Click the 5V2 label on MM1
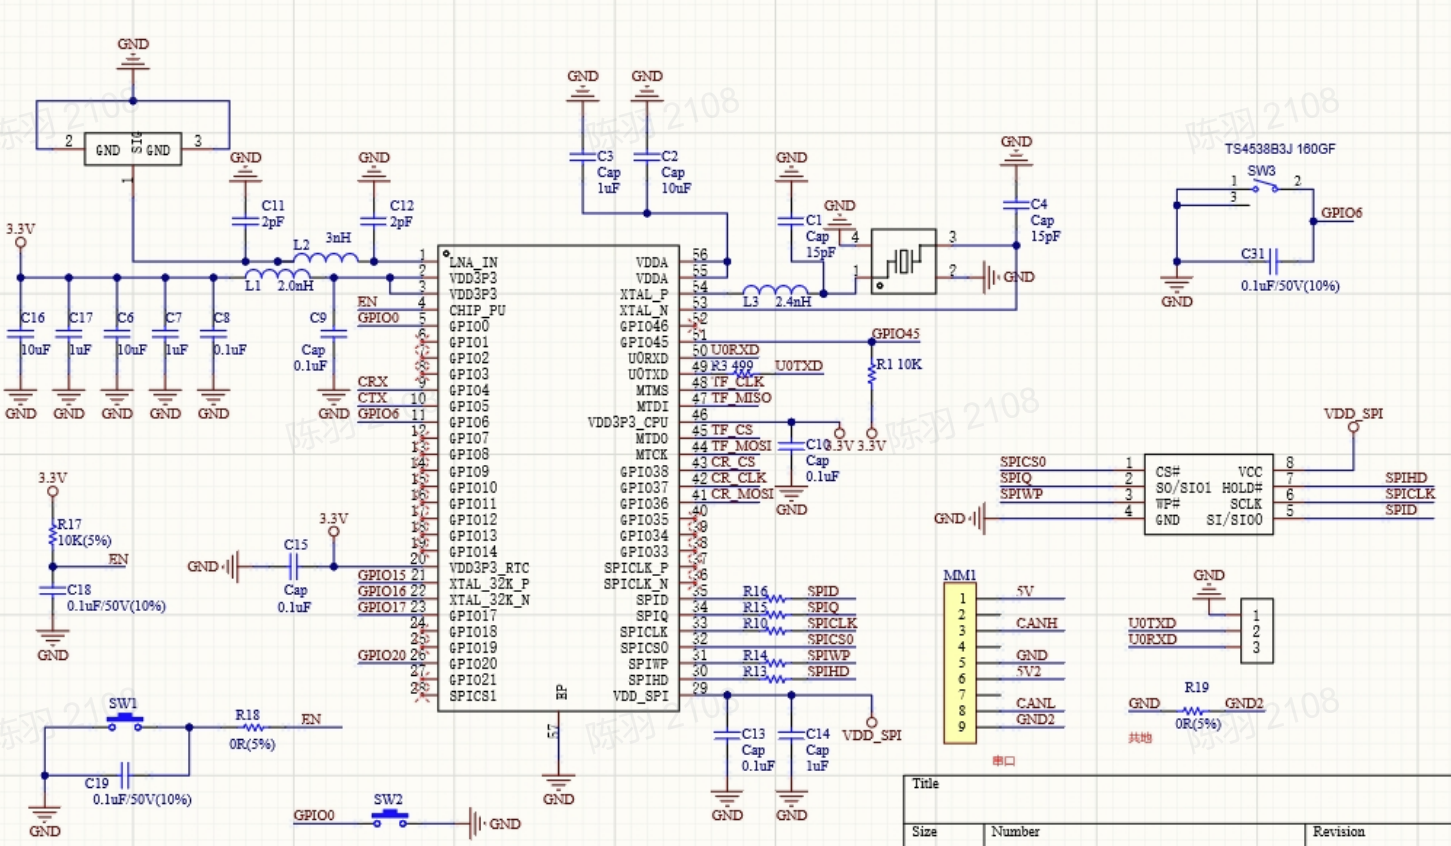 coord(1028,671)
